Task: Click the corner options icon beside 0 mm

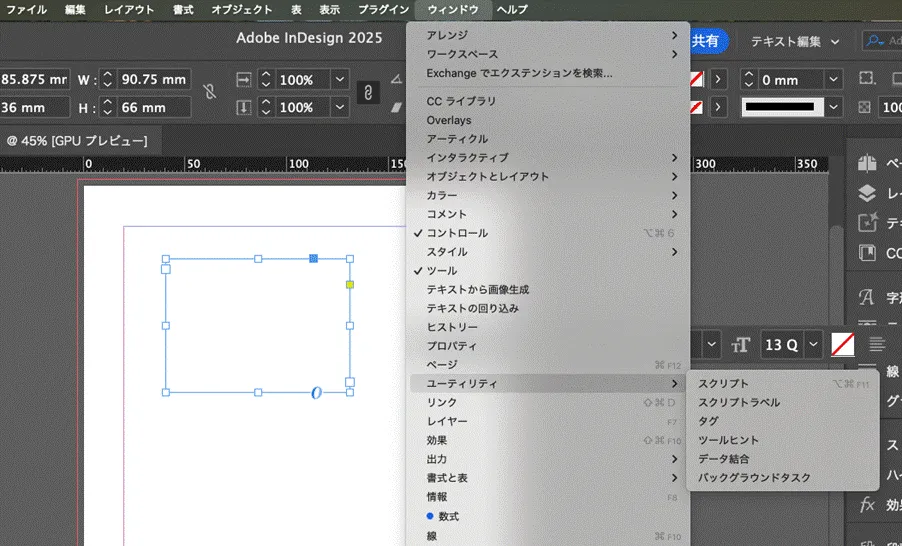Action: (867, 79)
